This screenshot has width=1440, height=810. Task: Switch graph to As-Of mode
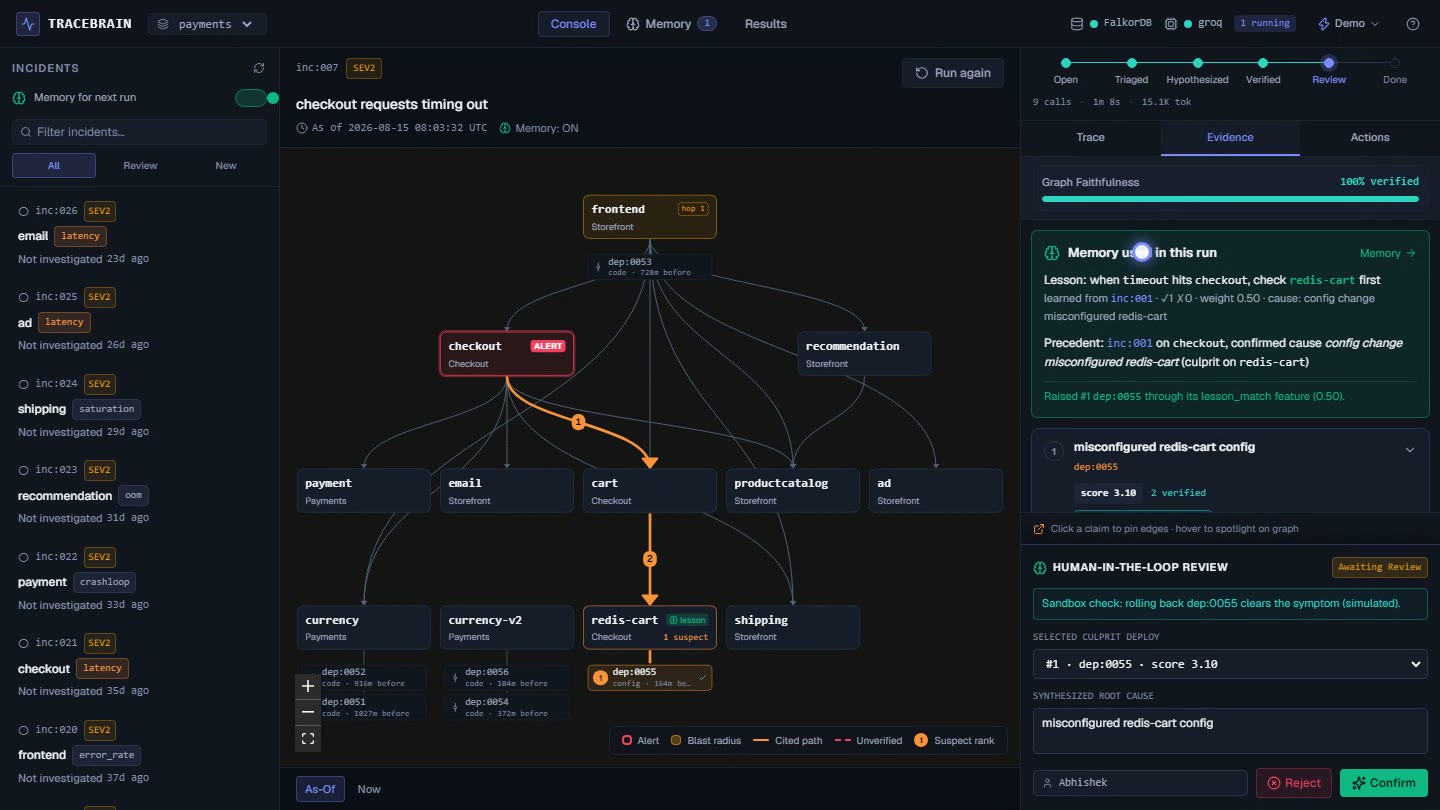(x=320, y=789)
